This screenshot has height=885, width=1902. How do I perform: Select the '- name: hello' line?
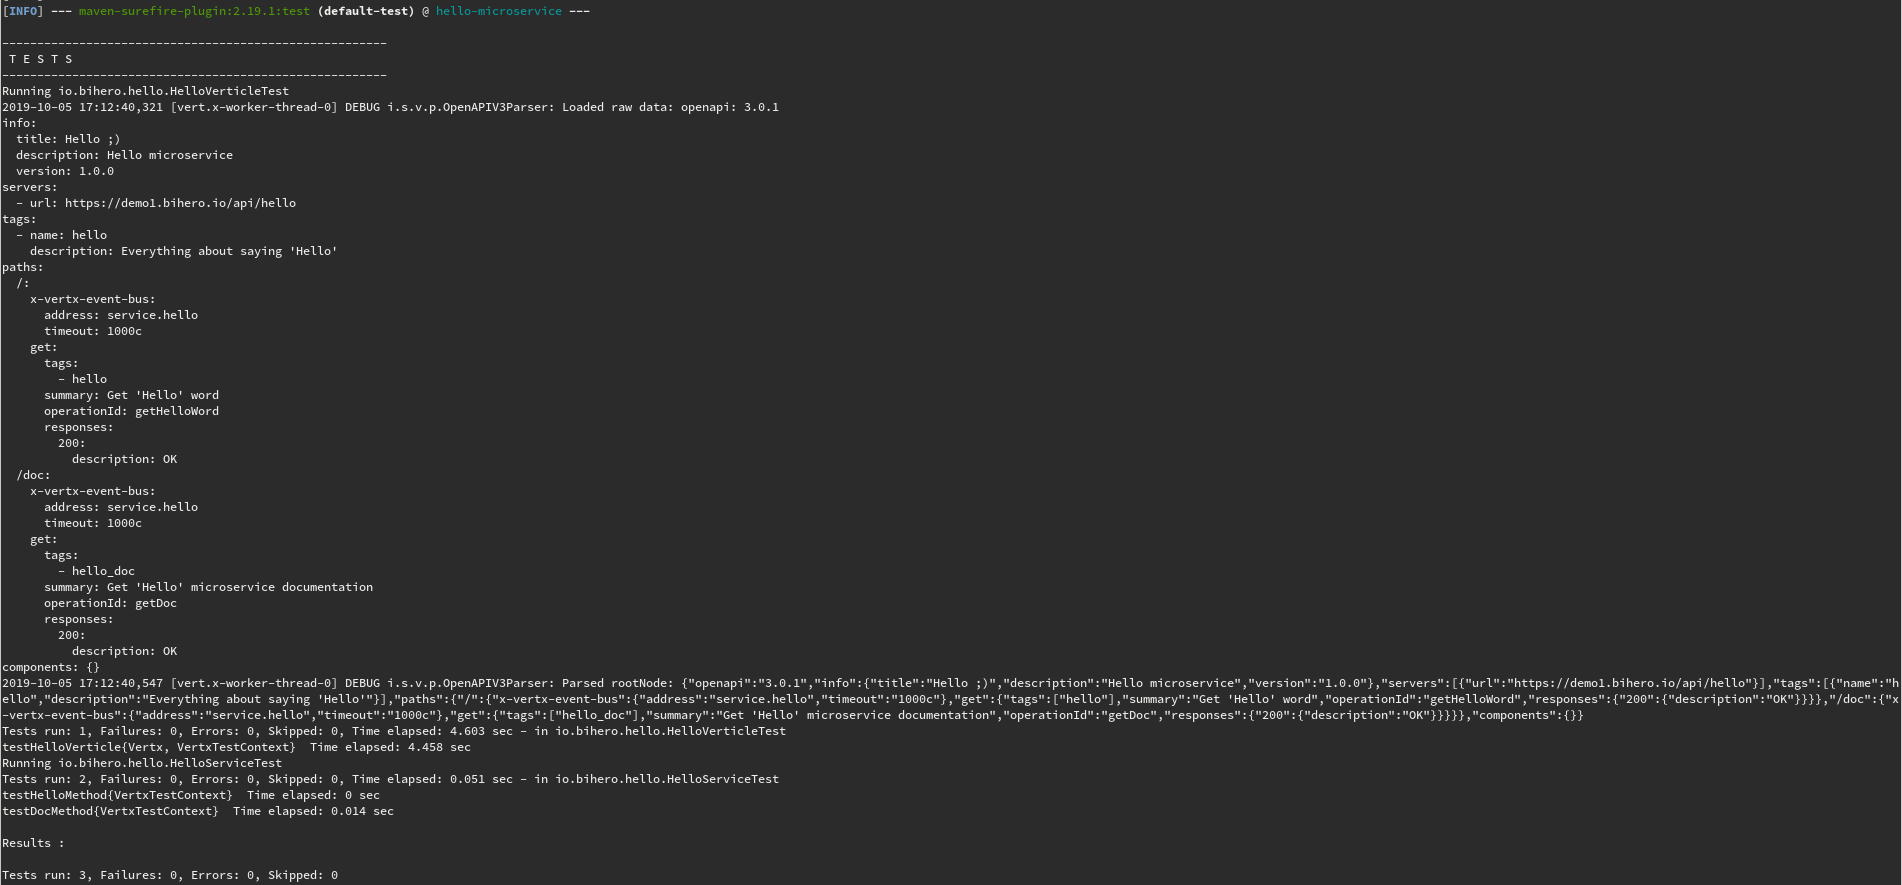click(x=61, y=235)
